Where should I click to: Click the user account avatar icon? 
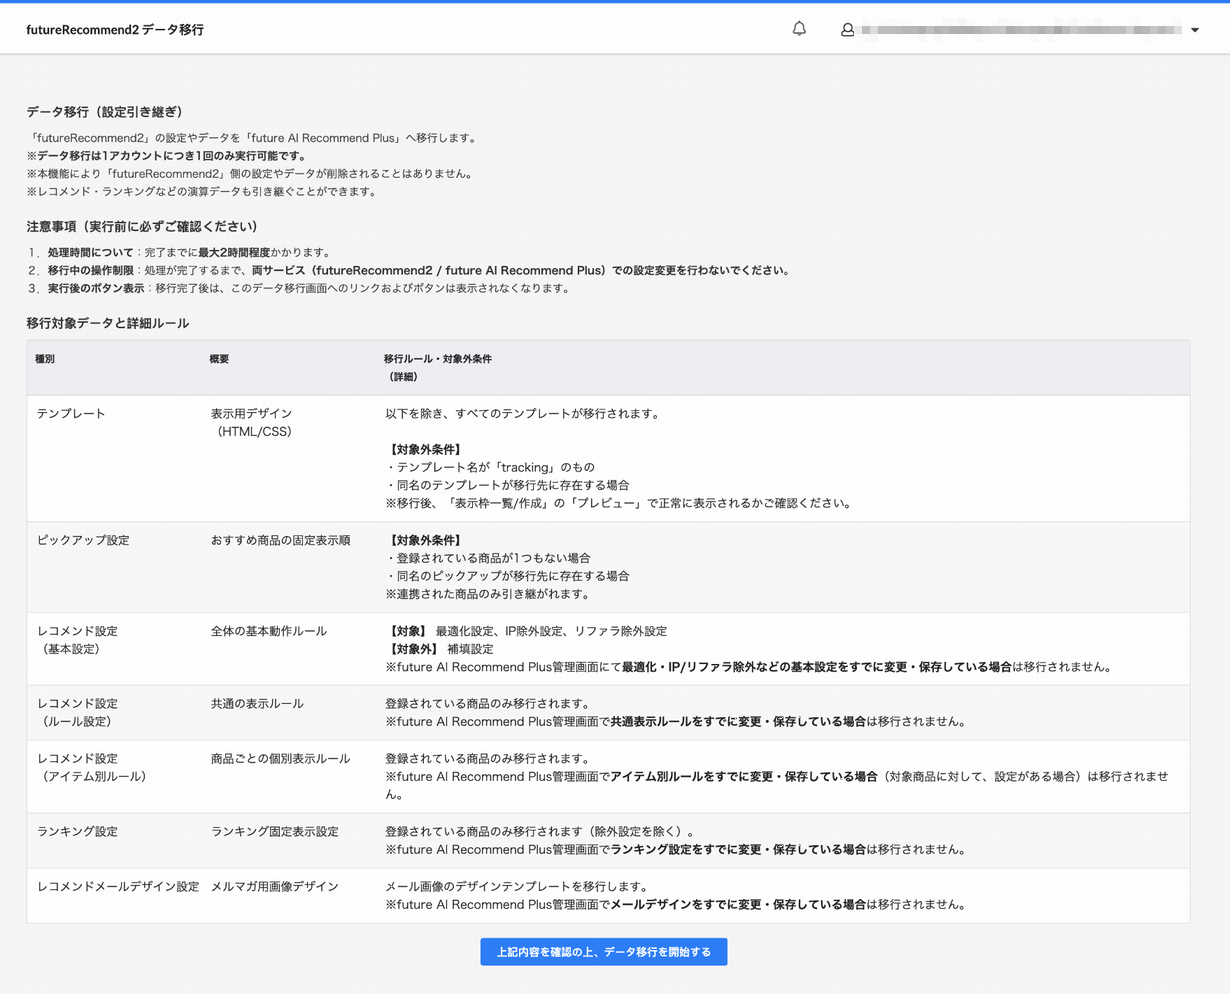(848, 30)
